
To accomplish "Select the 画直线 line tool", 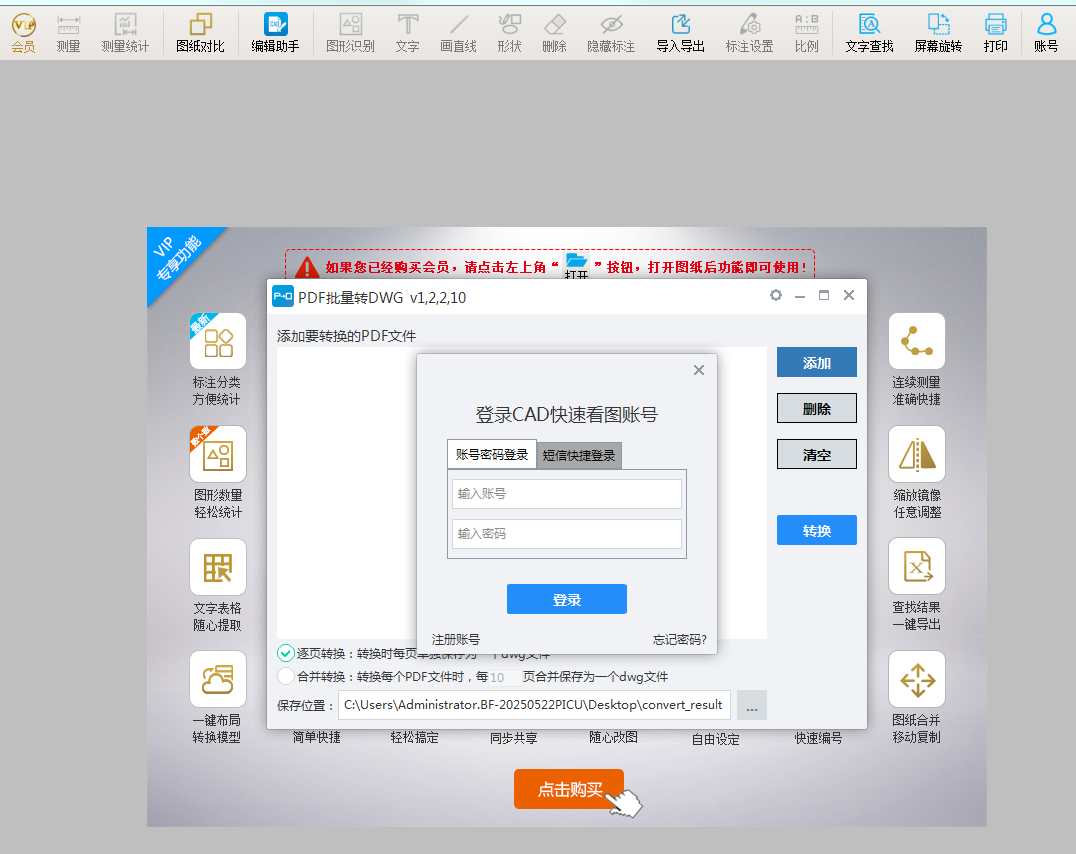I will click(x=458, y=33).
